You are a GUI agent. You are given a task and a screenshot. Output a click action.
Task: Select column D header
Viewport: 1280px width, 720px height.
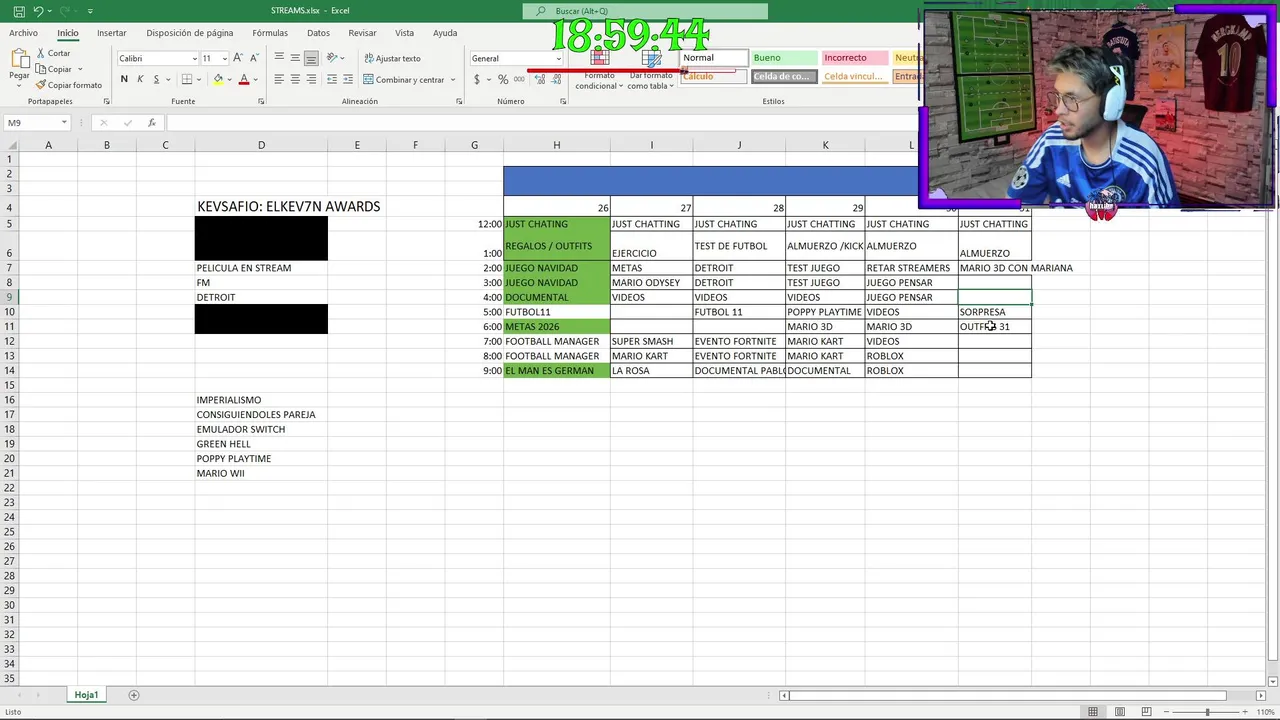pyautogui.click(x=261, y=145)
